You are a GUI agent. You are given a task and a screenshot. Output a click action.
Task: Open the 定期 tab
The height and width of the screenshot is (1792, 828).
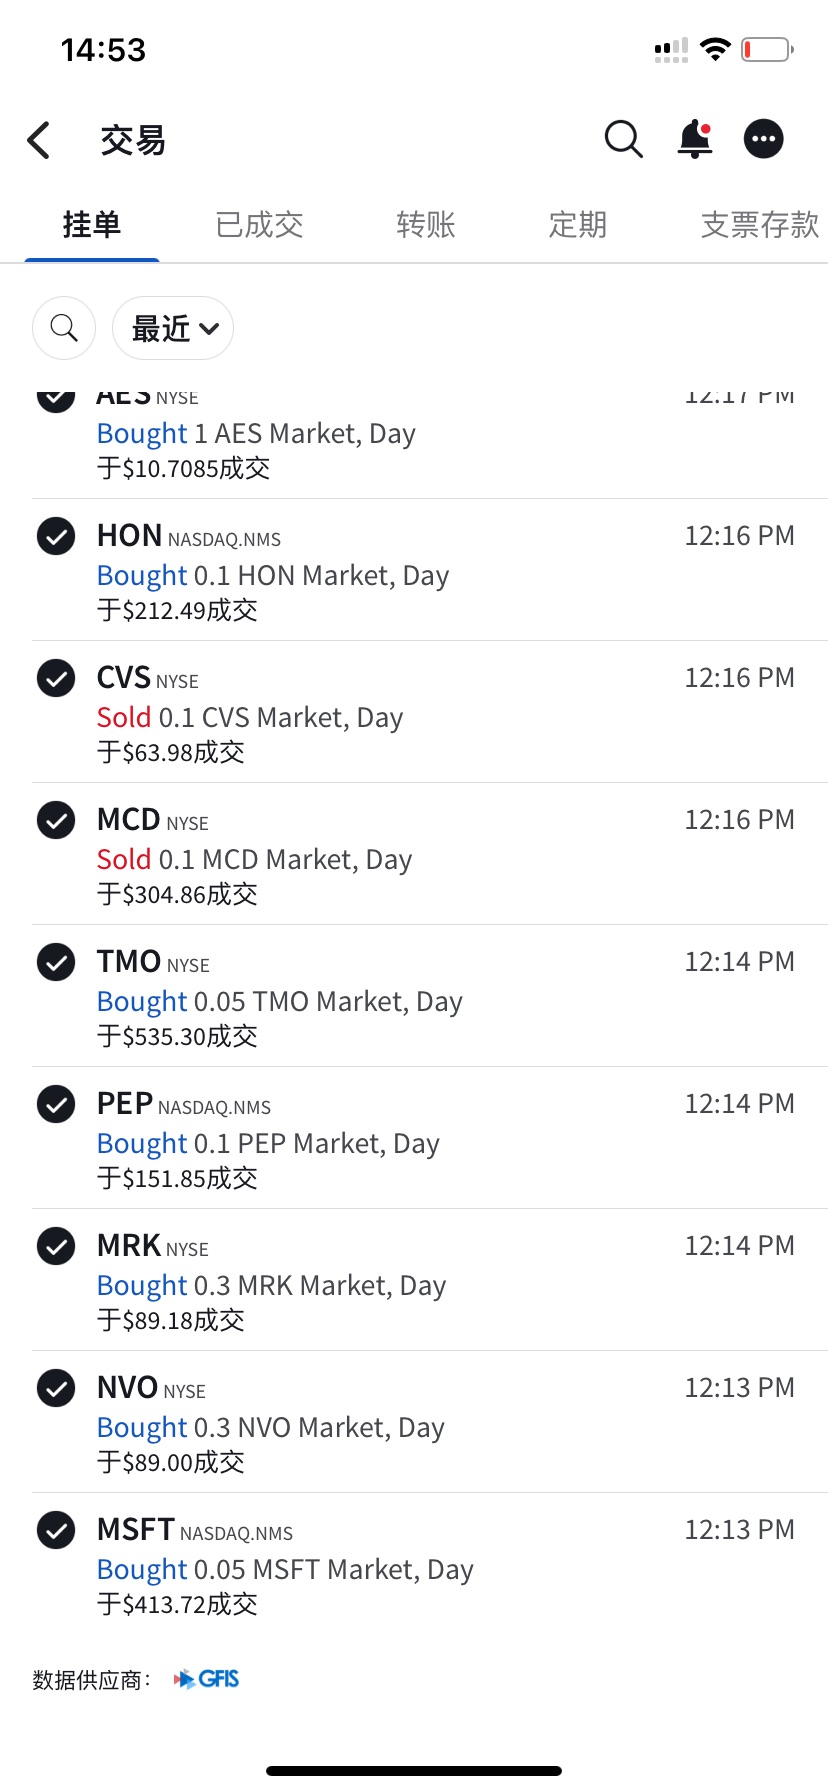pos(578,225)
